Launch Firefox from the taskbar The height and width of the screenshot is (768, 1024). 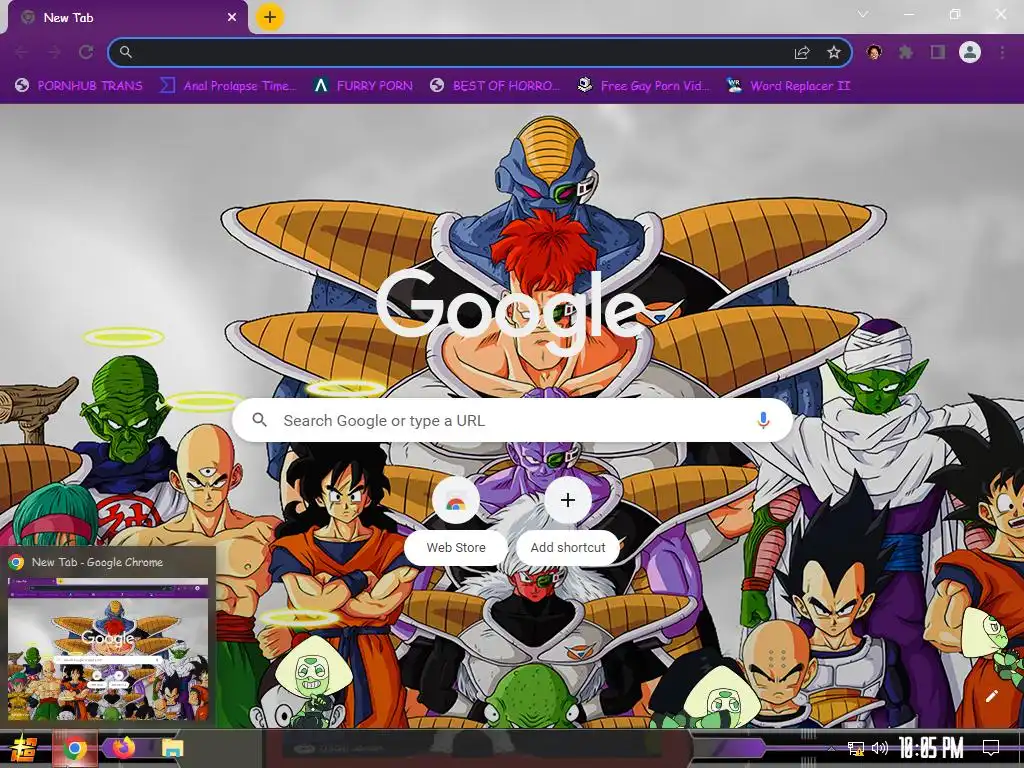coord(124,748)
